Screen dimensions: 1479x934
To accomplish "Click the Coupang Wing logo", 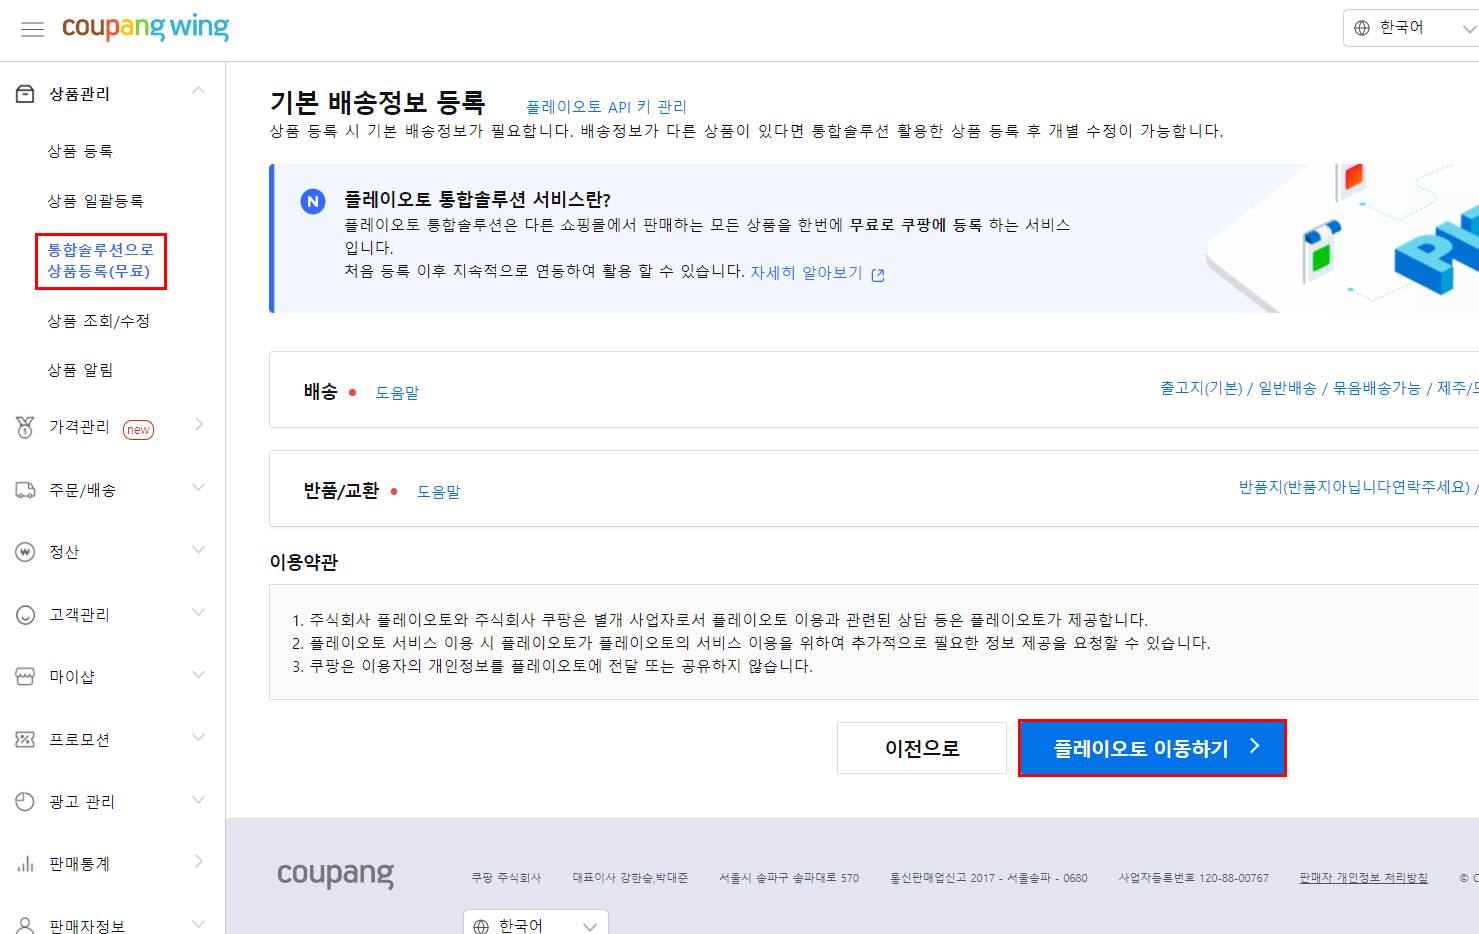I will pos(146,27).
